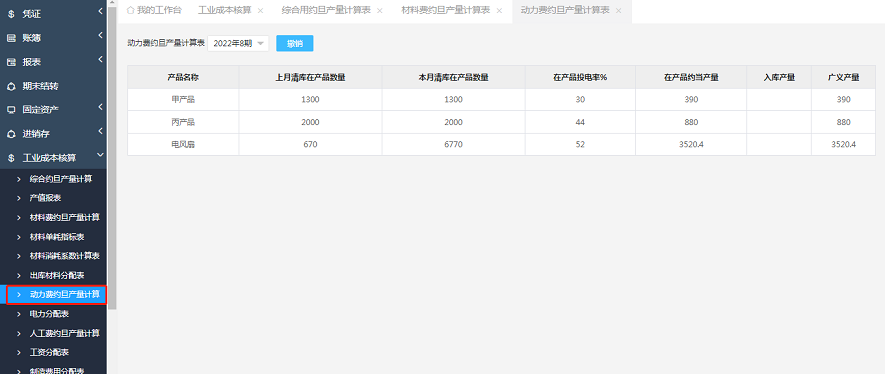This screenshot has width=885, height=374.
Task: Click the icon beside 期末结转
Action: (11, 86)
